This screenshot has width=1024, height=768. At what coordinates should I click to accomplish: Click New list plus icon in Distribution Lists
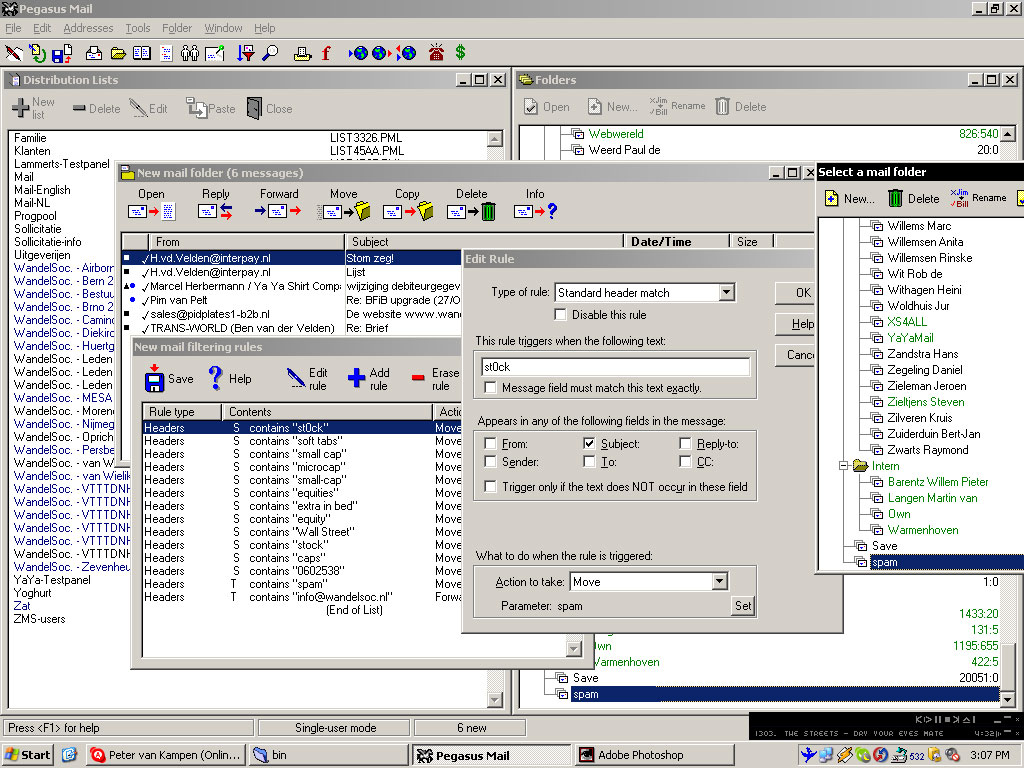[x=21, y=107]
